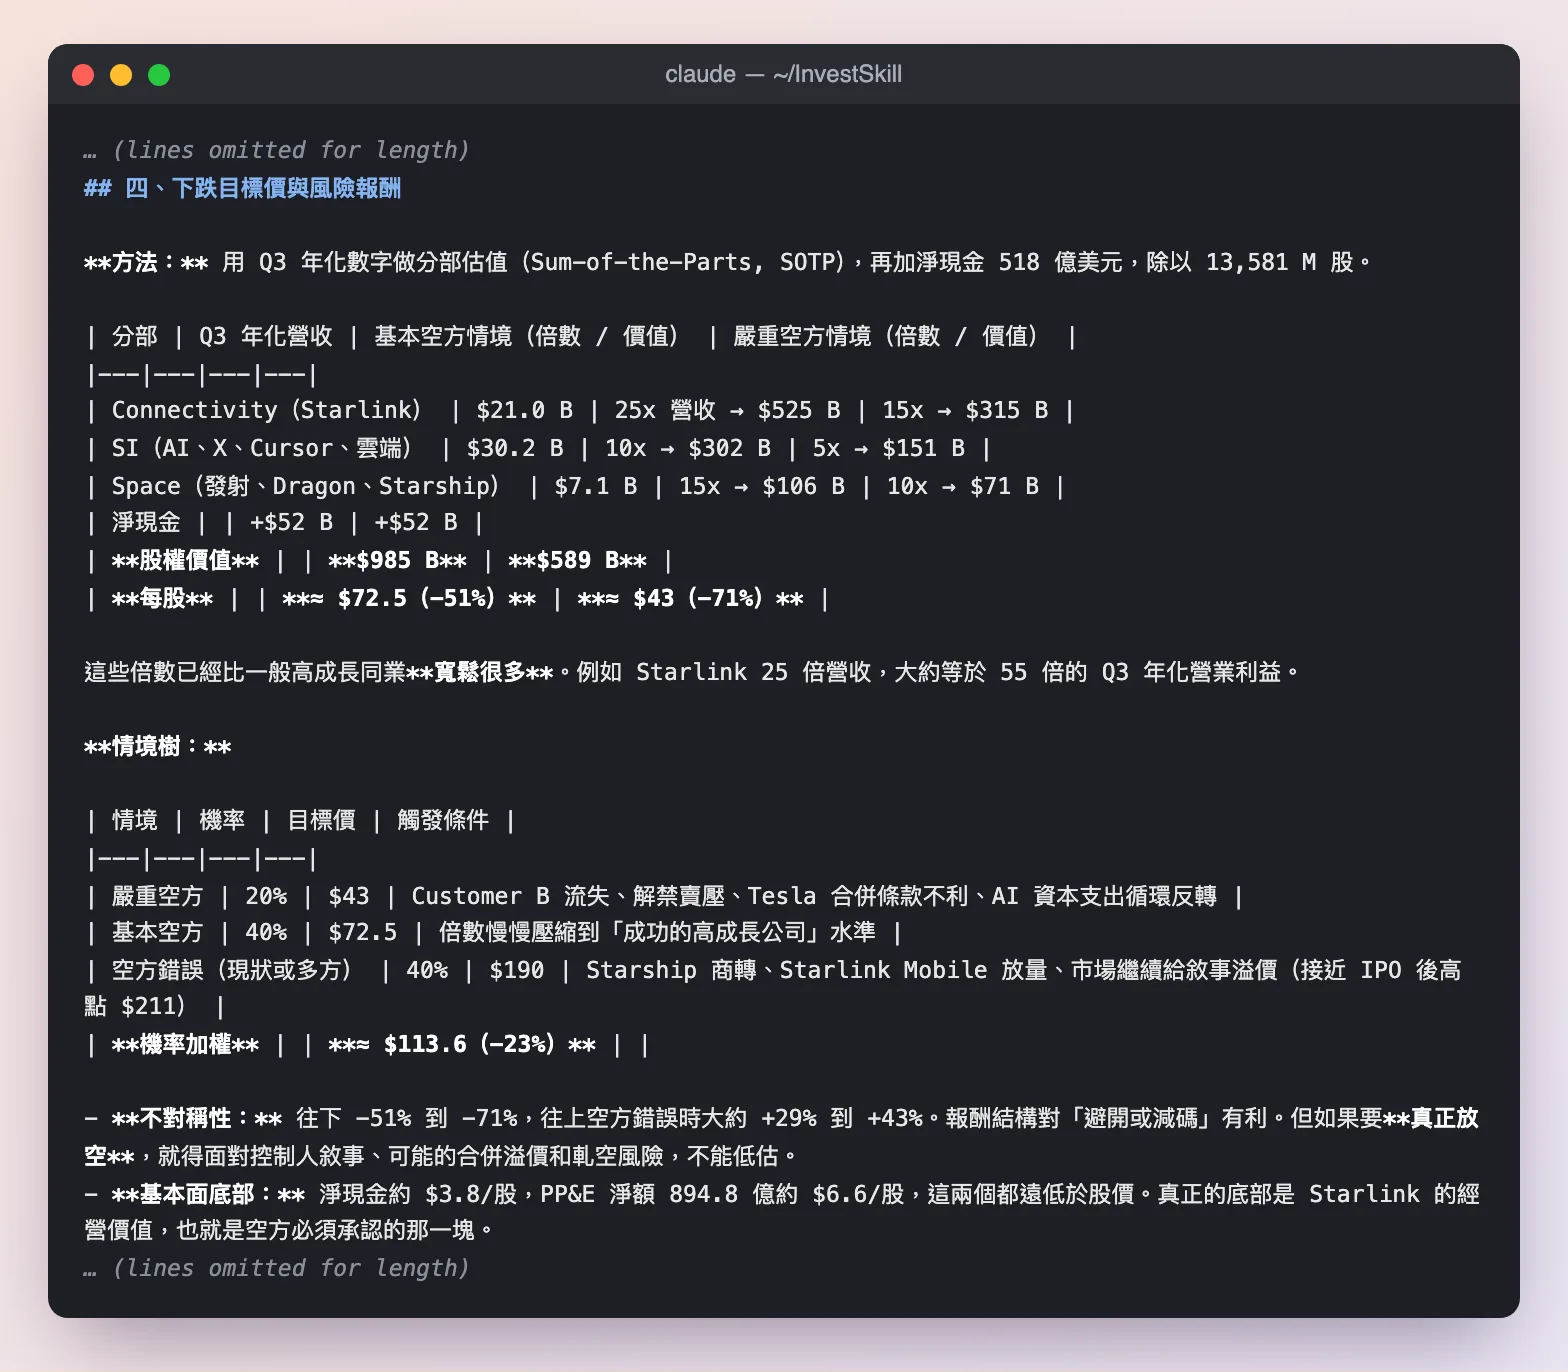Click the text 'PP&E 淨額 894.8 億約 $6.6/股'

722,1194
